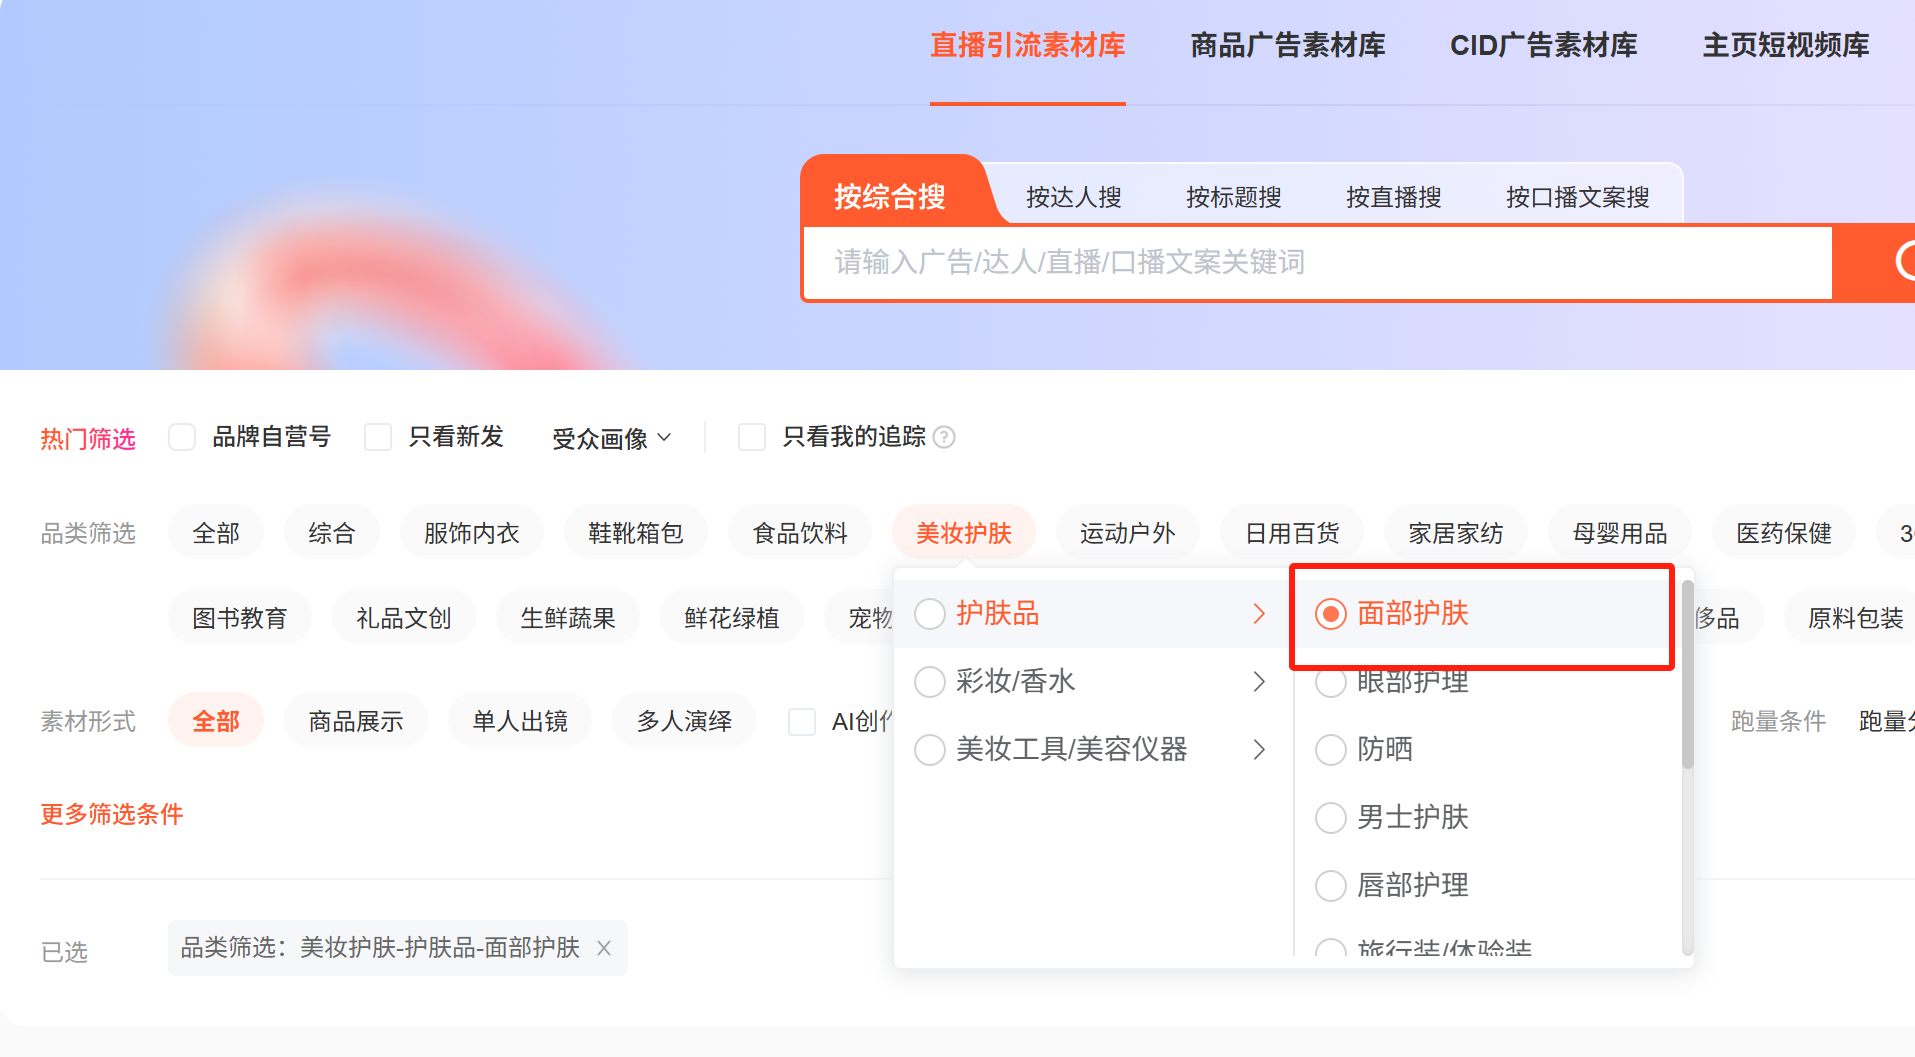
Task: Select the 食品饮料 category filter
Action: 799,533
